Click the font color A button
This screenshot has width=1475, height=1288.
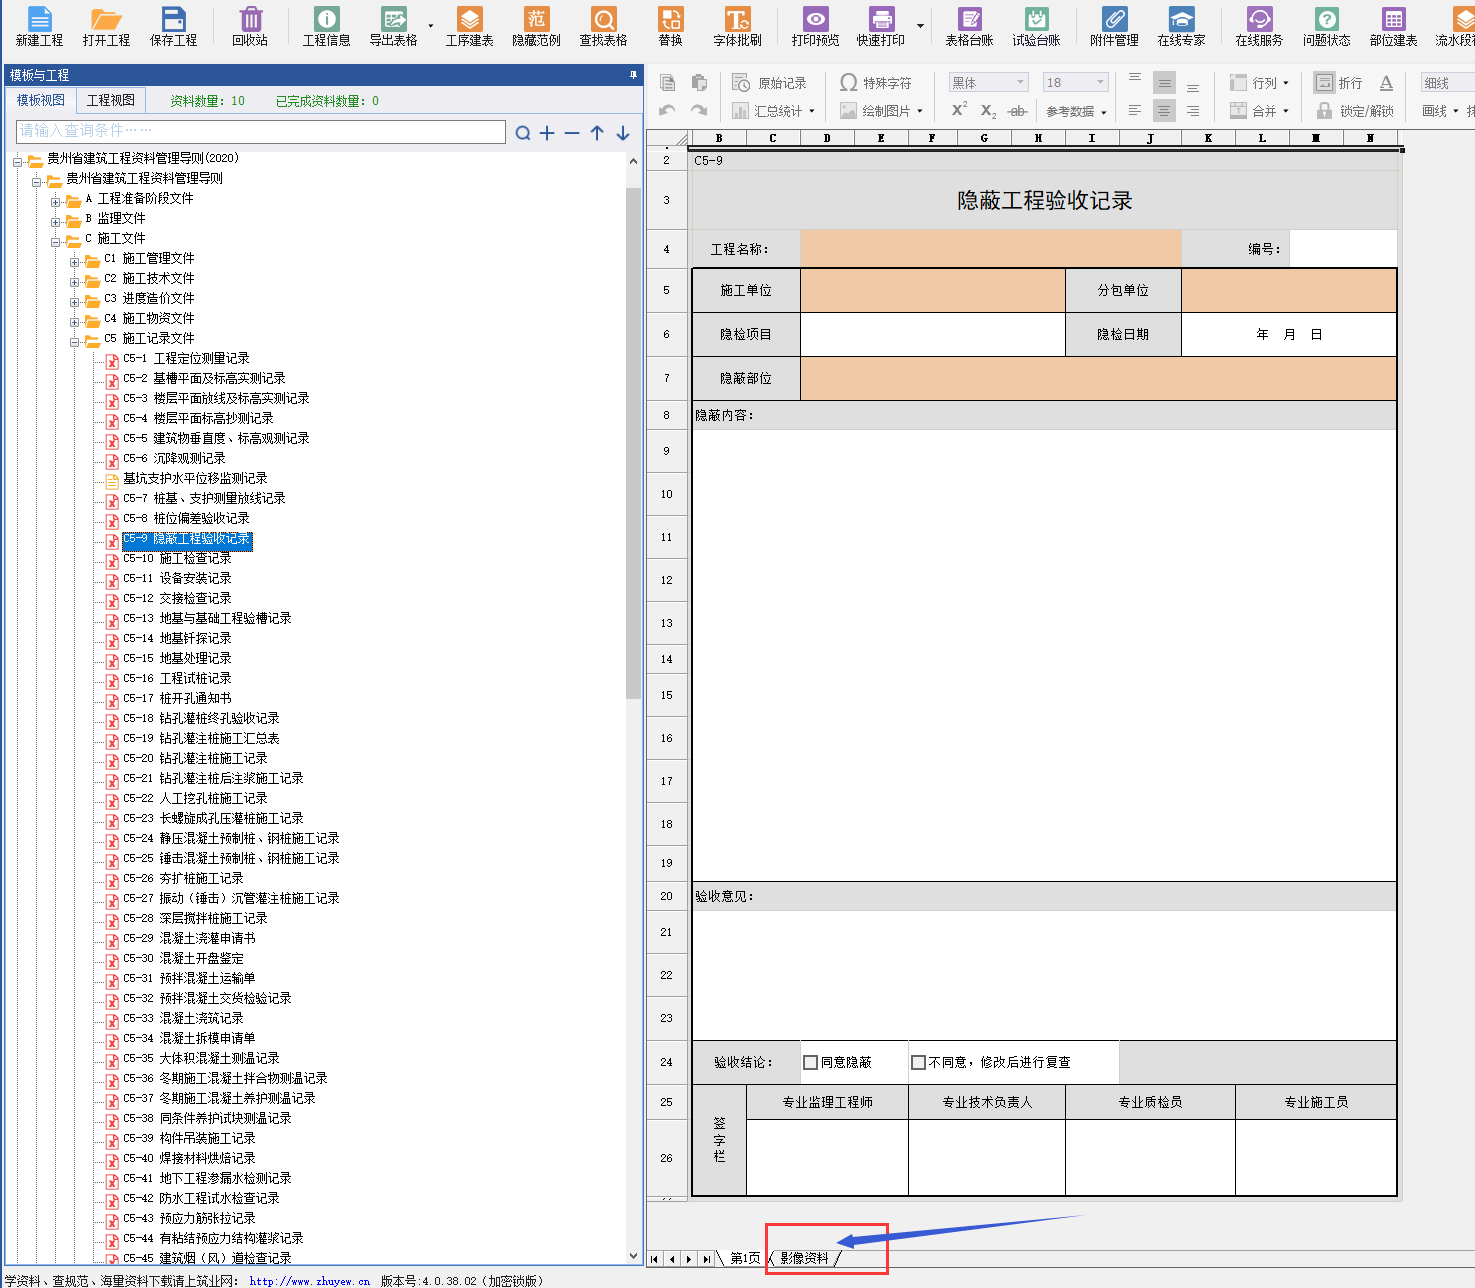pyautogui.click(x=1386, y=83)
